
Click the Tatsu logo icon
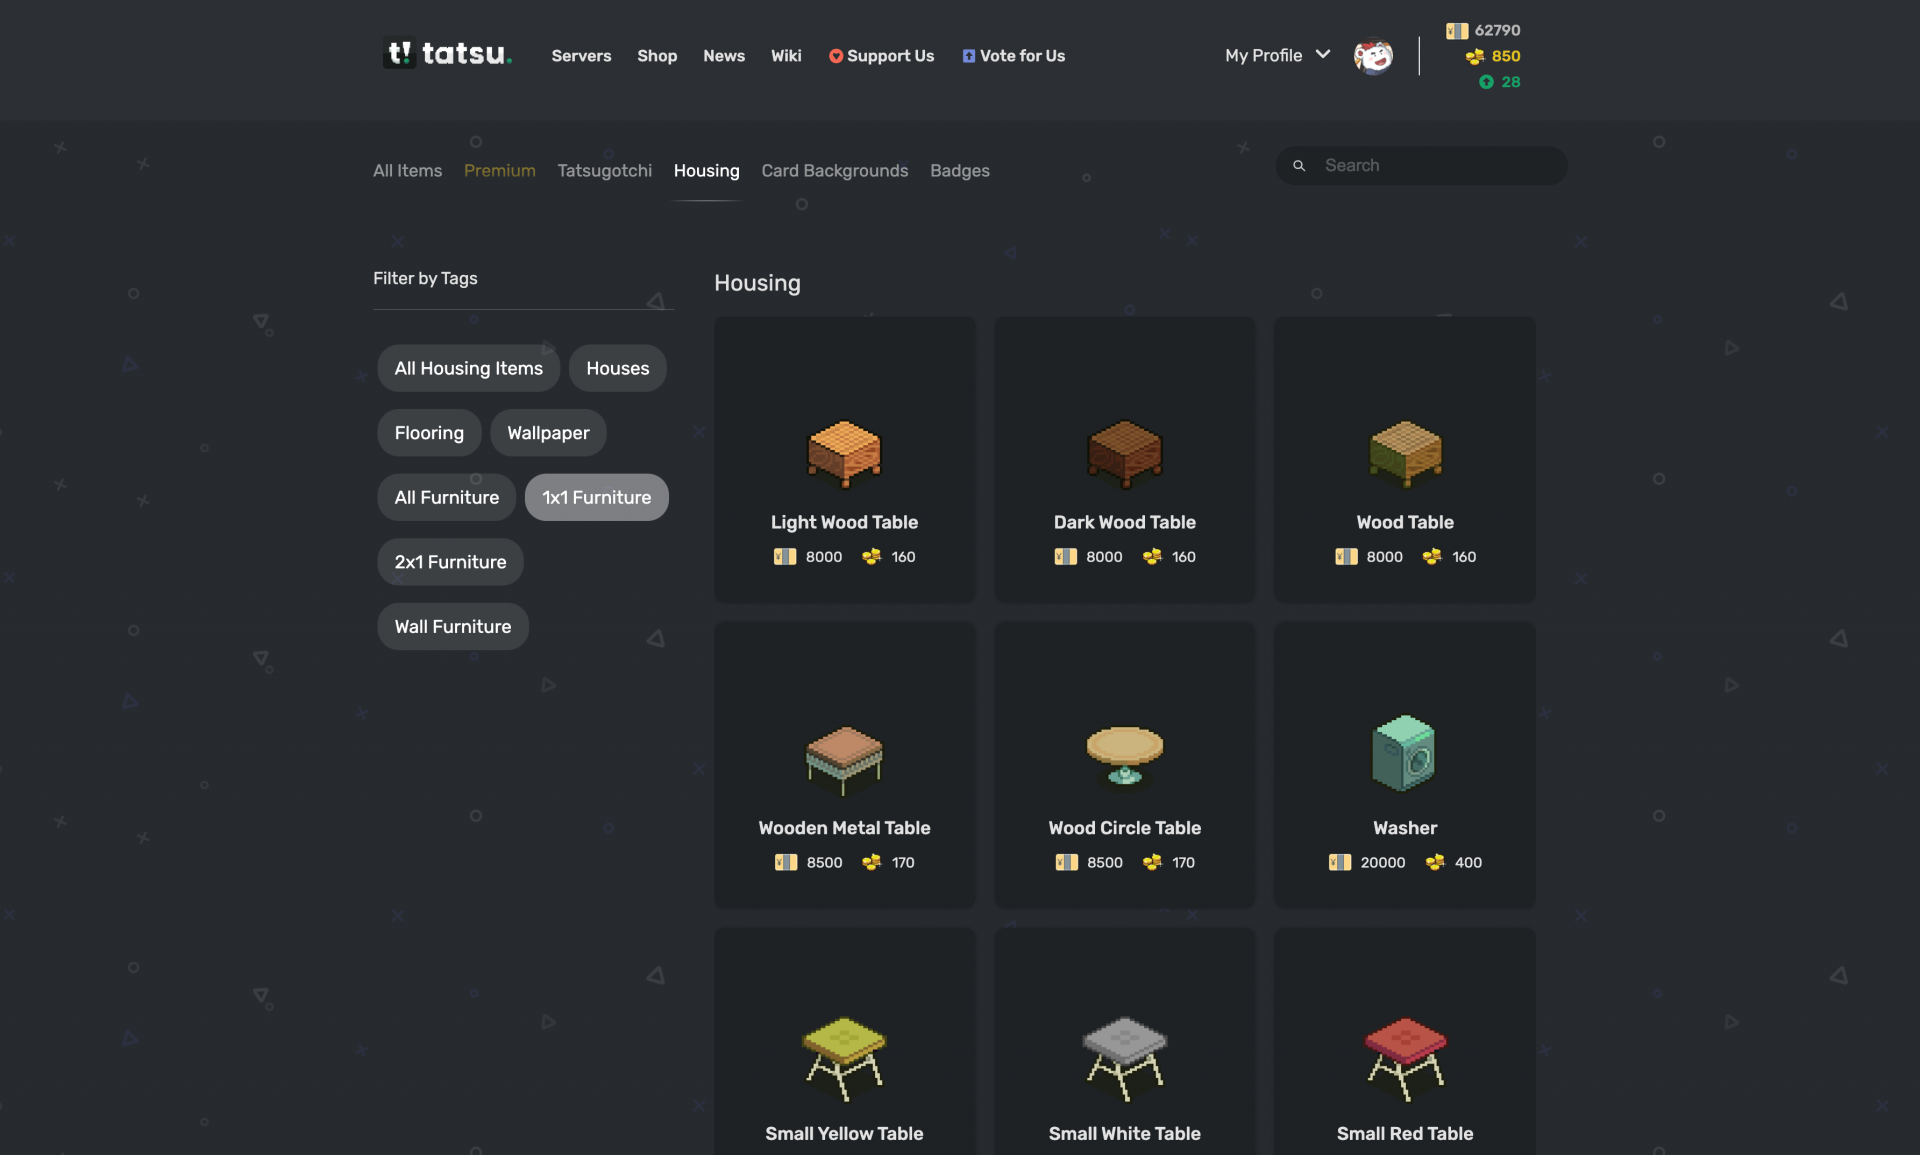tap(399, 53)
